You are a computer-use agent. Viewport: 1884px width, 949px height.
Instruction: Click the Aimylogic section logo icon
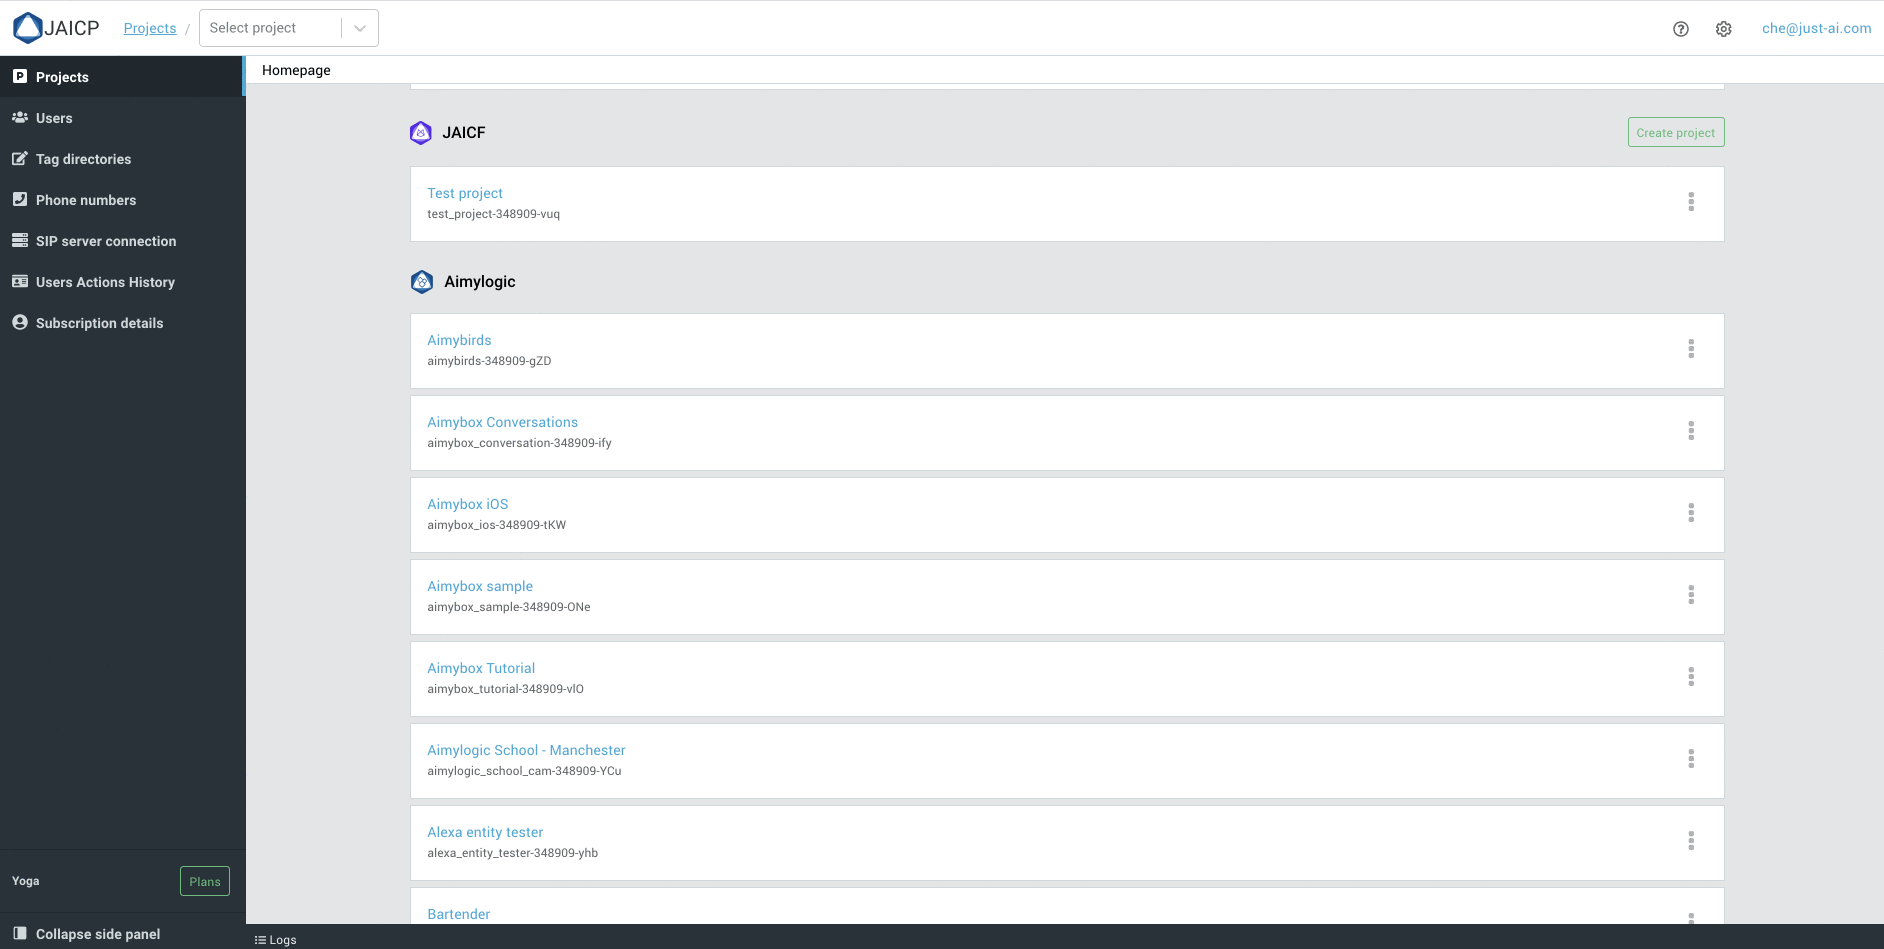[422, 281]
